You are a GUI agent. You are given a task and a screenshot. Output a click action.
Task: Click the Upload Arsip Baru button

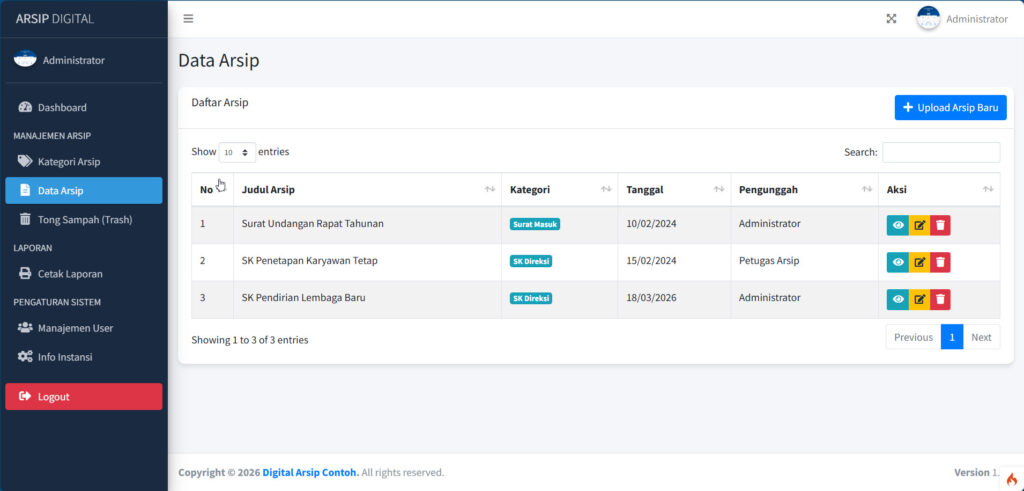(x=949, y=108)
